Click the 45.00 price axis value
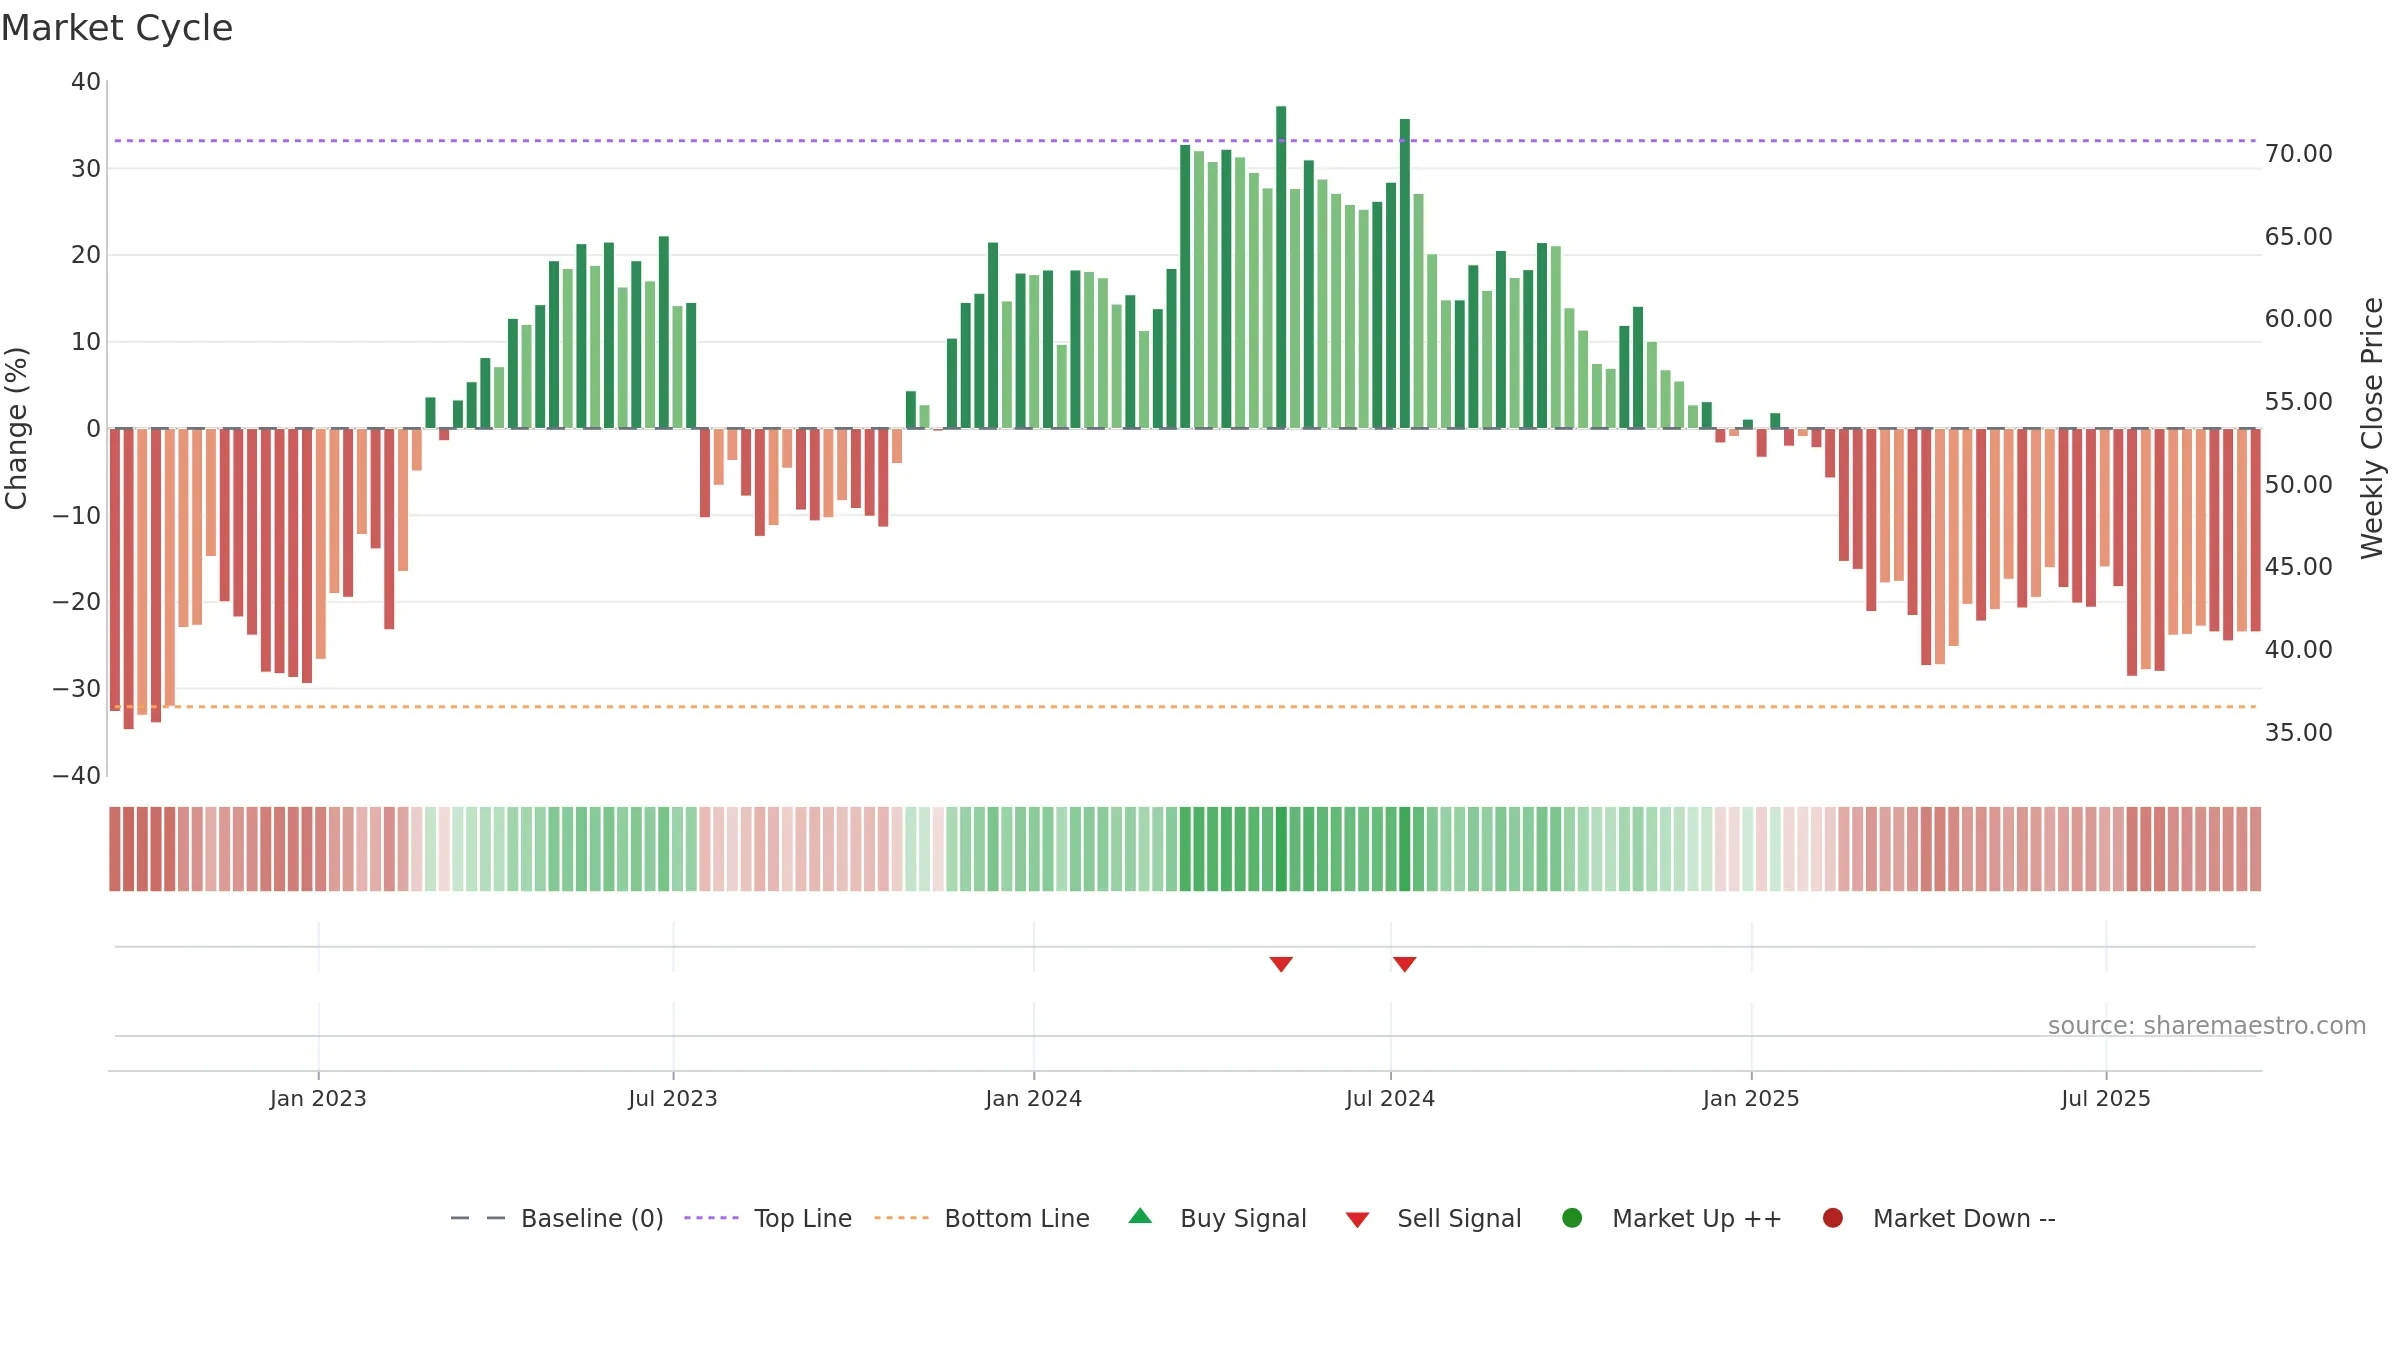Screen dimensions: 2400x1350 2299,567
